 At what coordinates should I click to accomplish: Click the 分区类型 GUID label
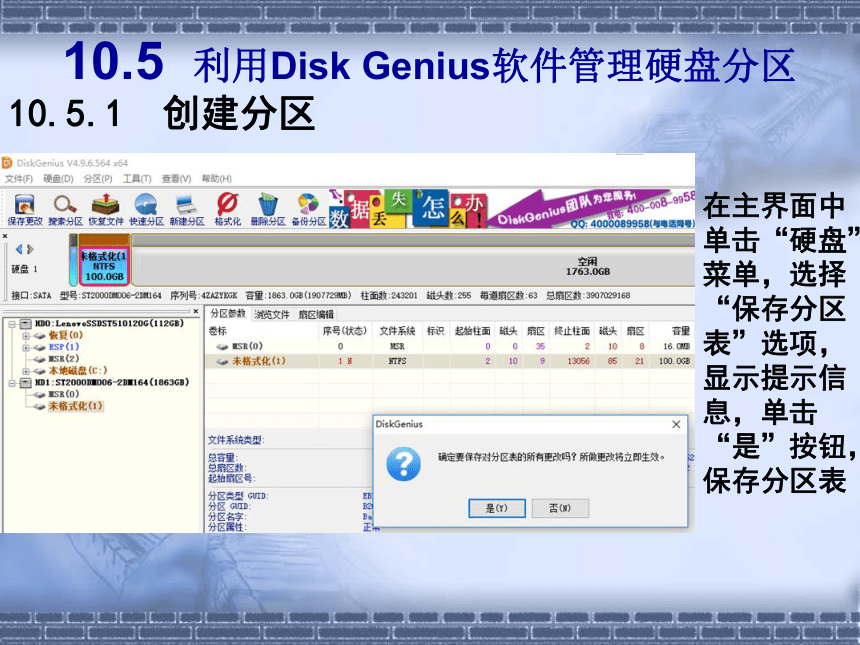click(238, 496)
